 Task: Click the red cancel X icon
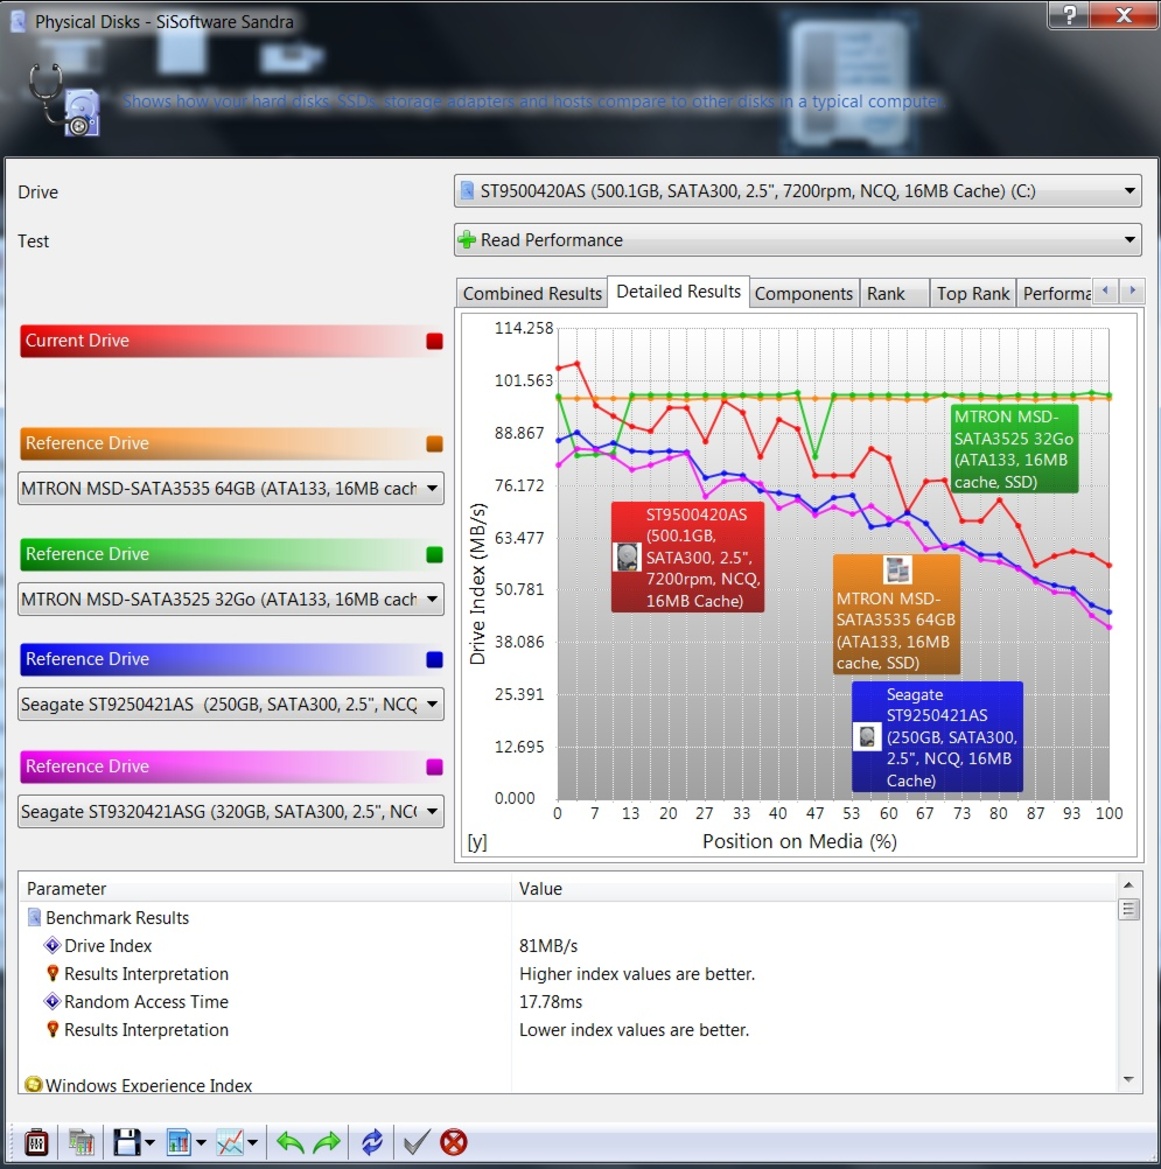tap(453, 1141)
